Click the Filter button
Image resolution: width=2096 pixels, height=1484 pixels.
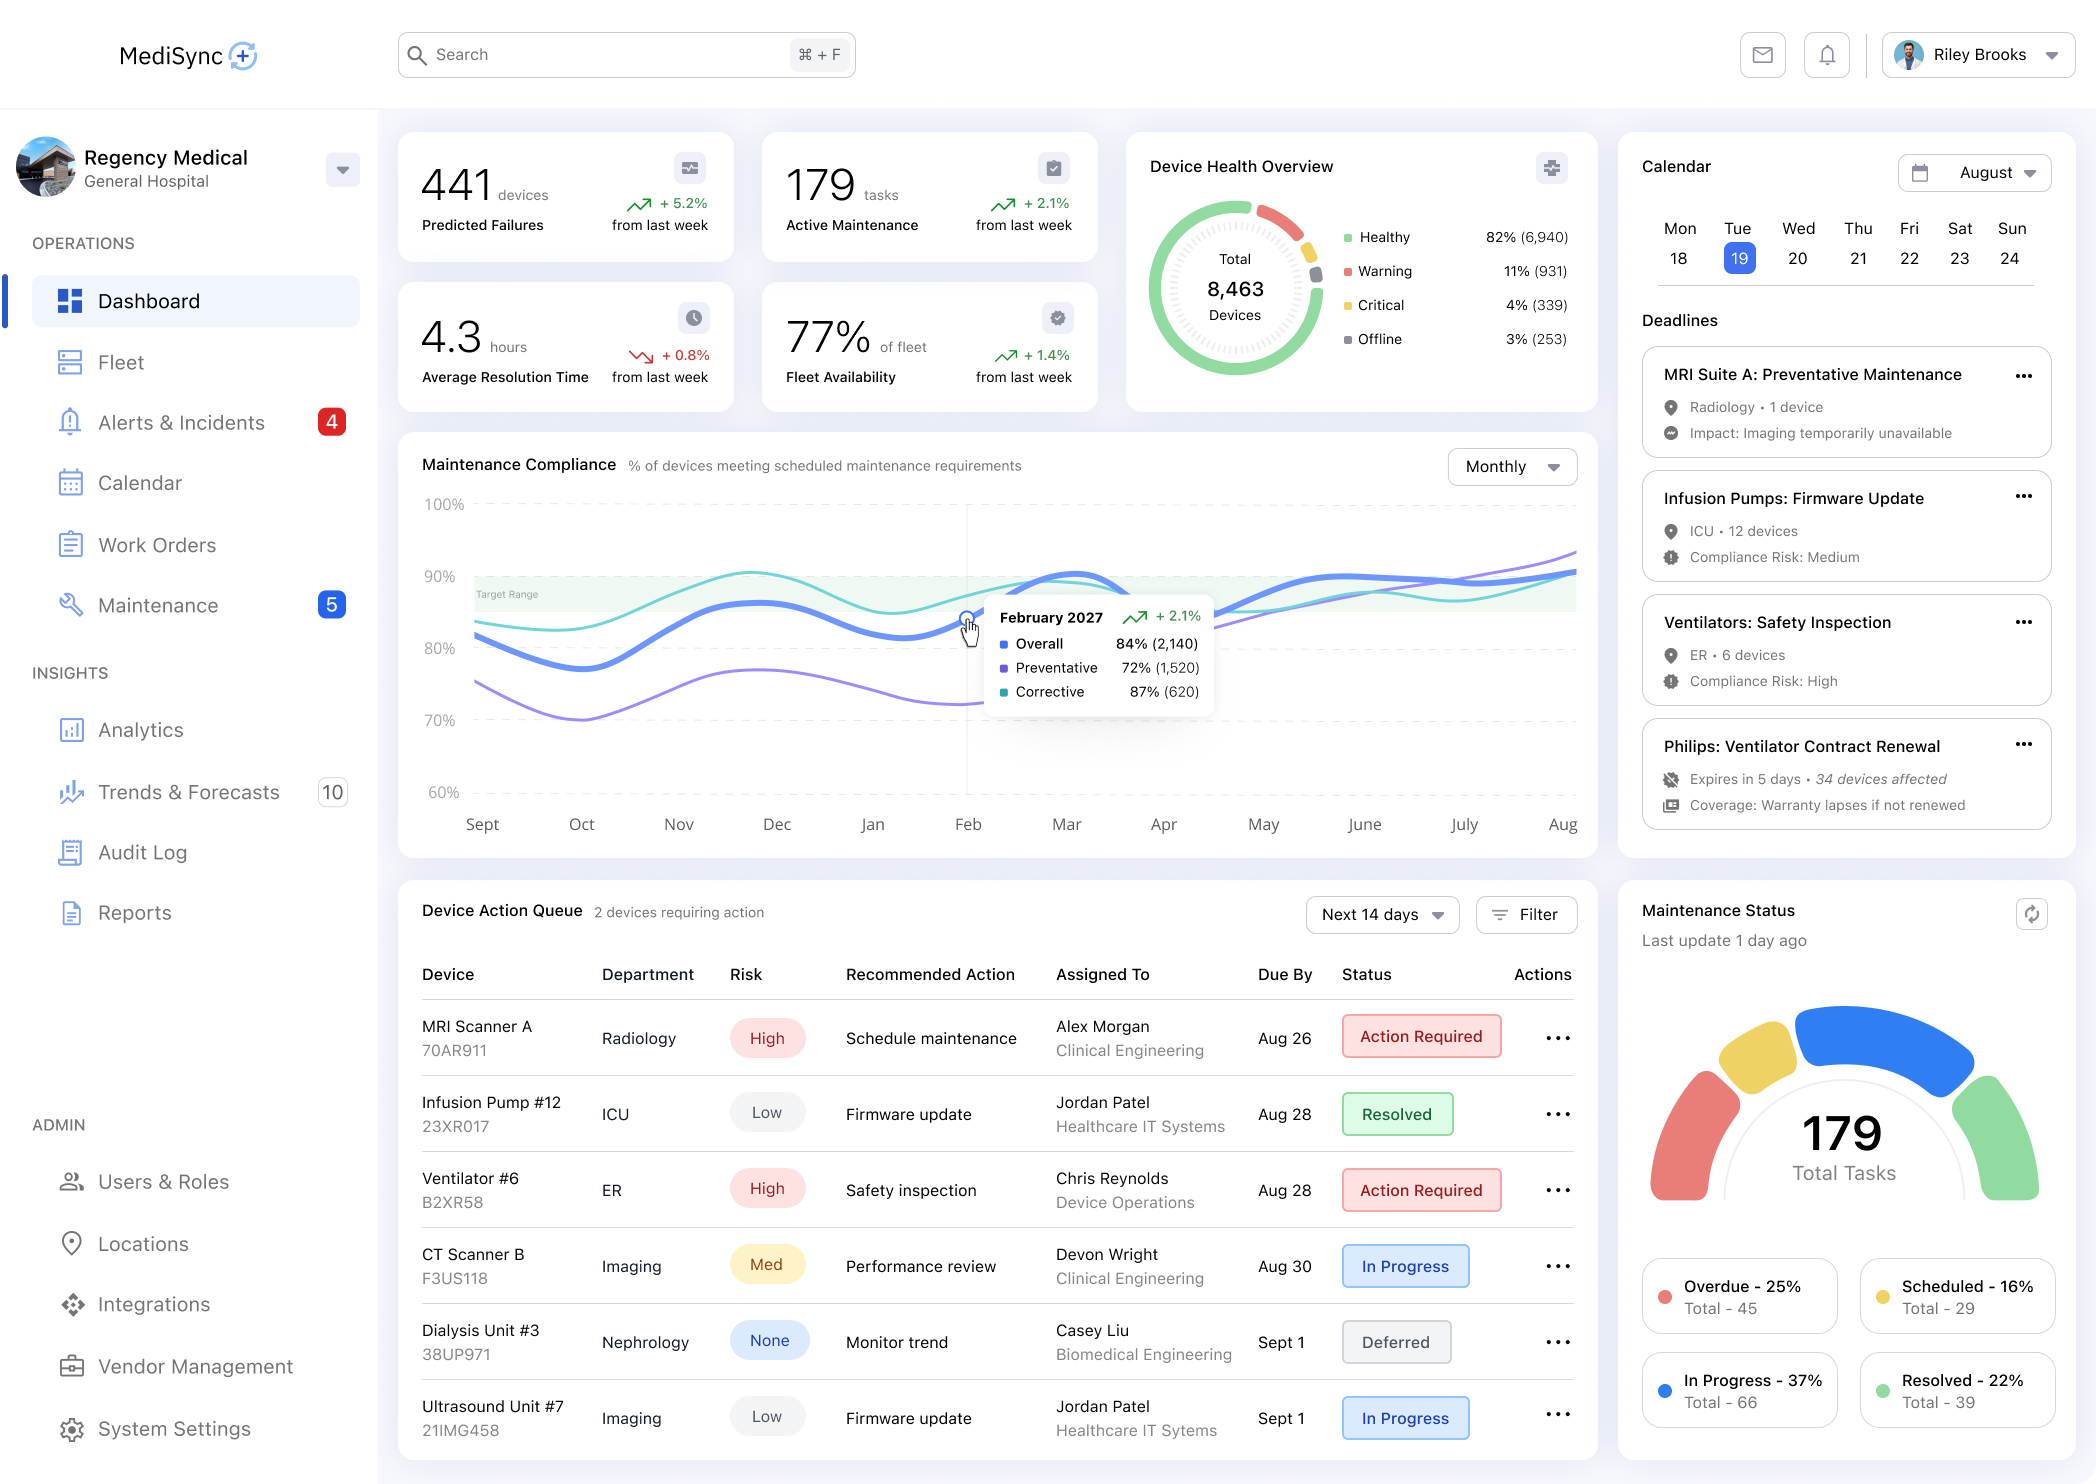click(x=1526, y=915)
